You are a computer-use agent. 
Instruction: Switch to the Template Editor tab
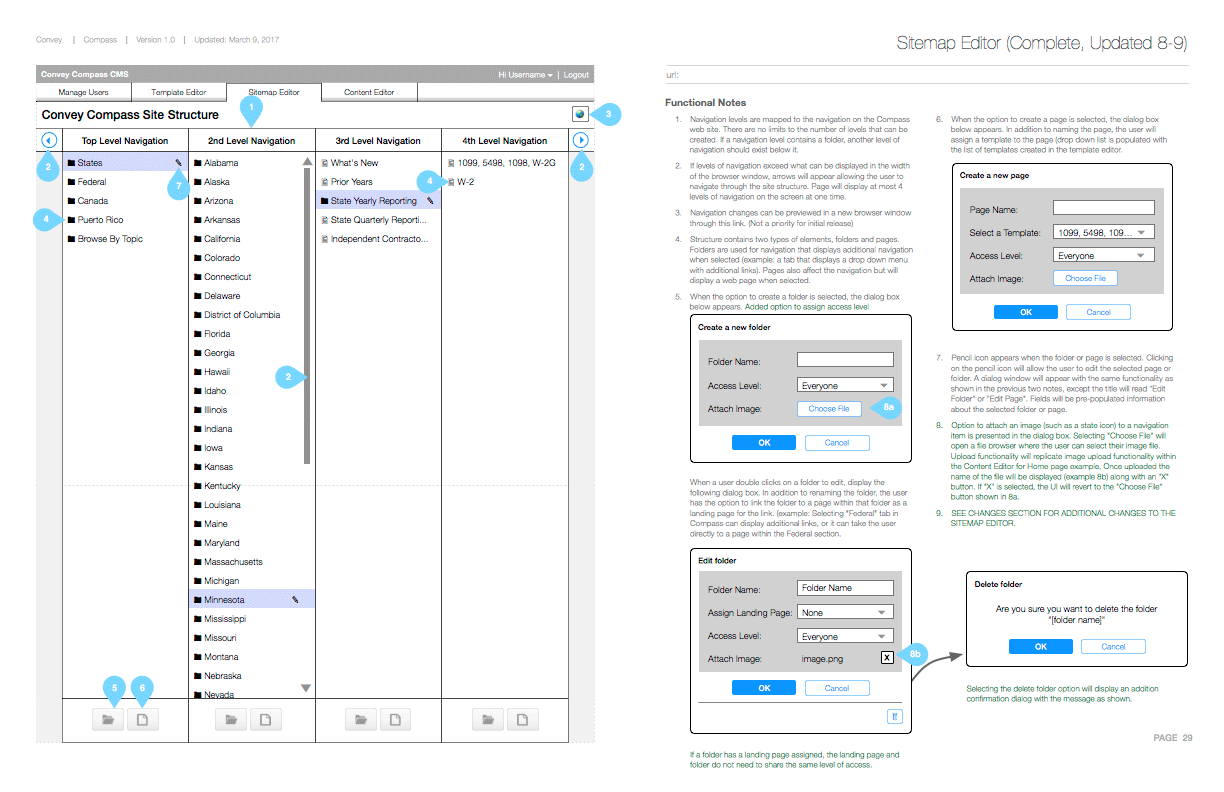178,92
